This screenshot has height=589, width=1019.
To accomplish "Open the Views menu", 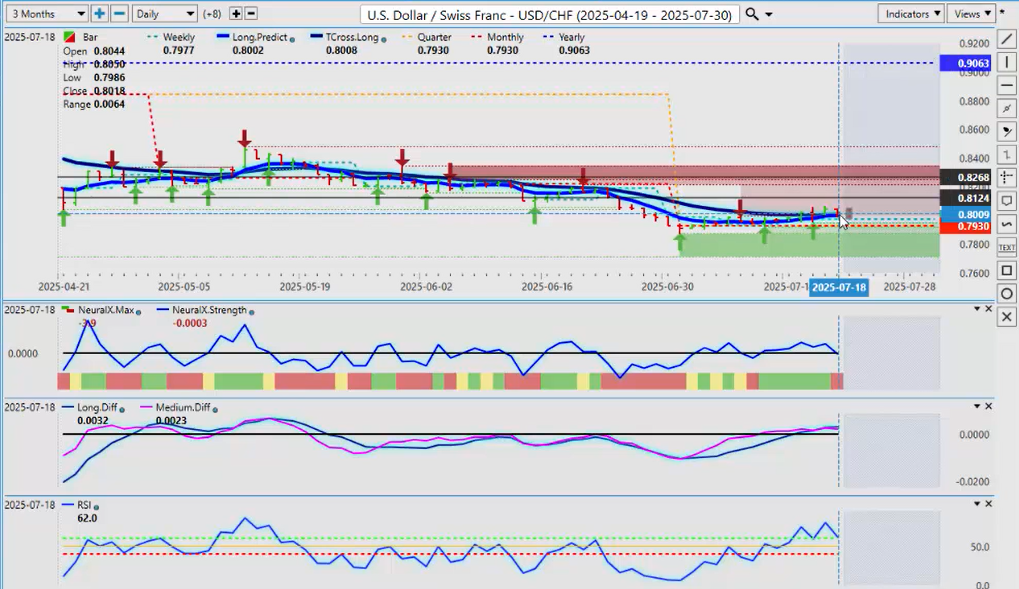I will click(972, 14).
